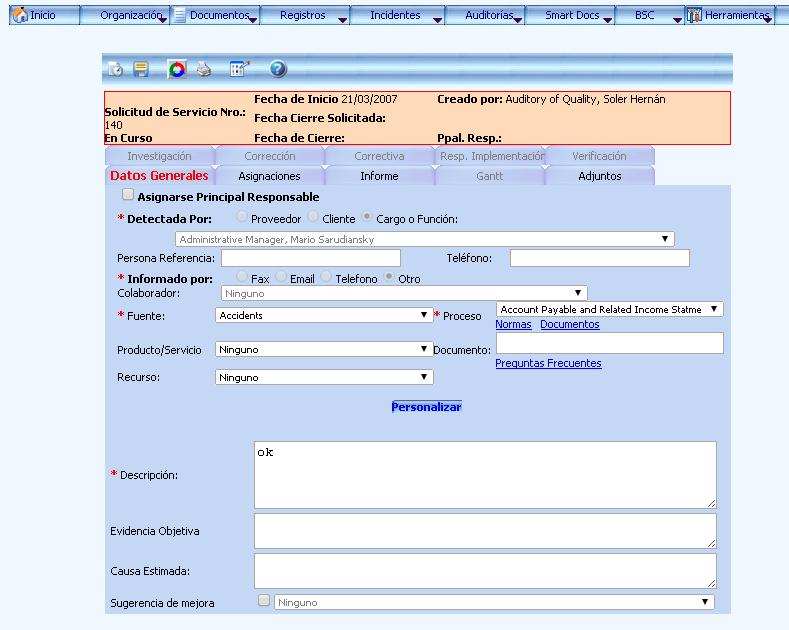
Task: Select the Cargo o Función radio button
Action: (367, 216)
